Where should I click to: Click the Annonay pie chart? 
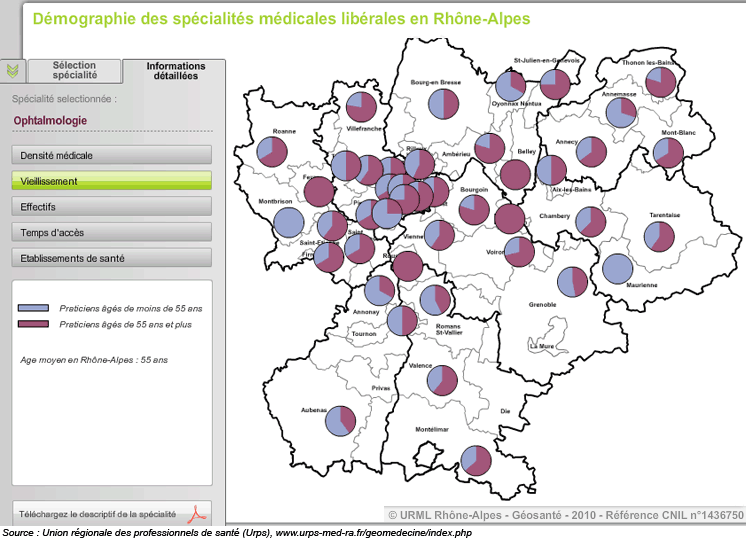click(380, 290)
